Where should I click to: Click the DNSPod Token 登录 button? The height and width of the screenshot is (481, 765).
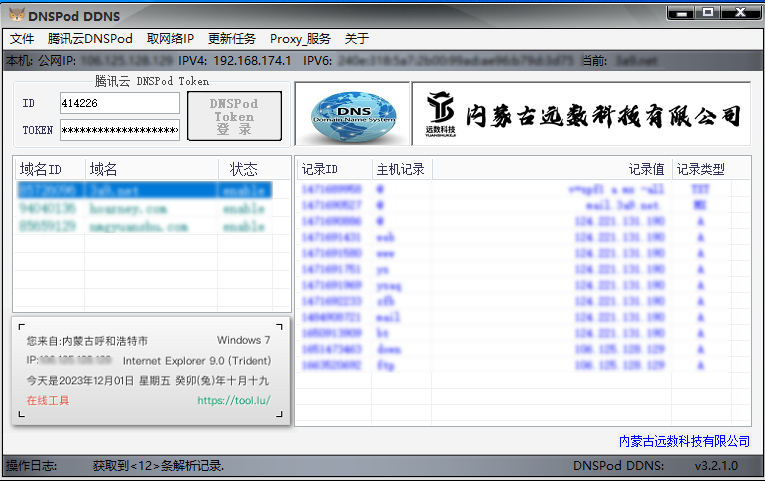tap(234, 116)
